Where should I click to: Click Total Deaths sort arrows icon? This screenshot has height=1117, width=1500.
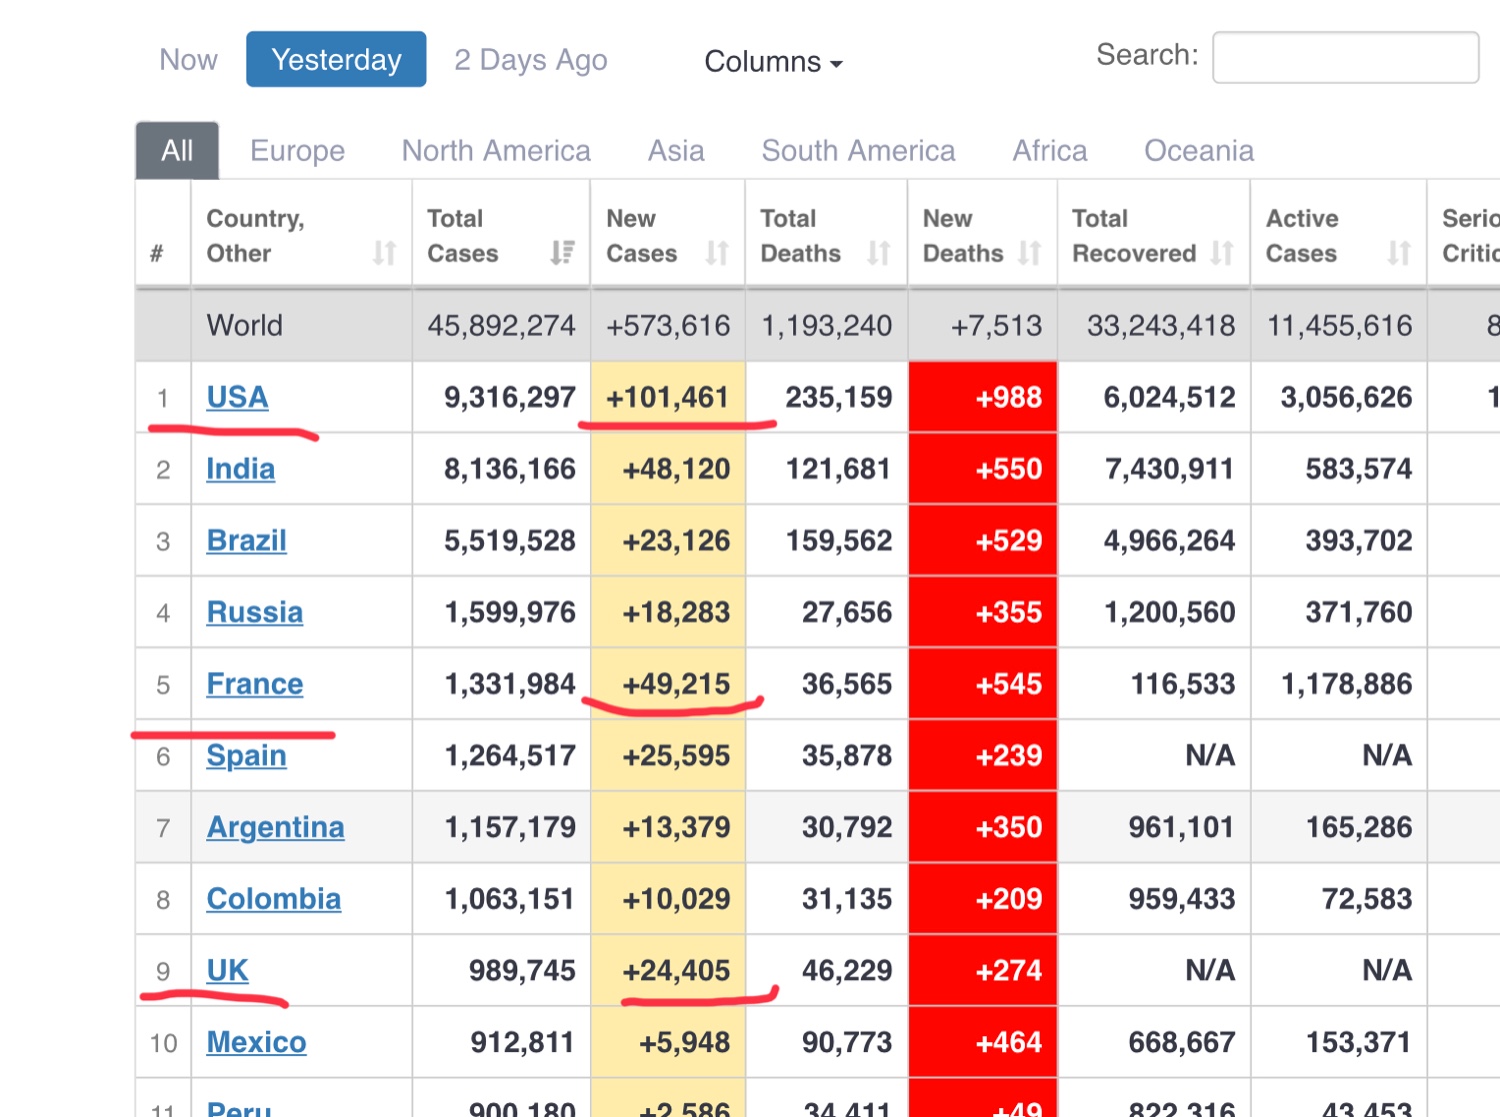[879, 253]
